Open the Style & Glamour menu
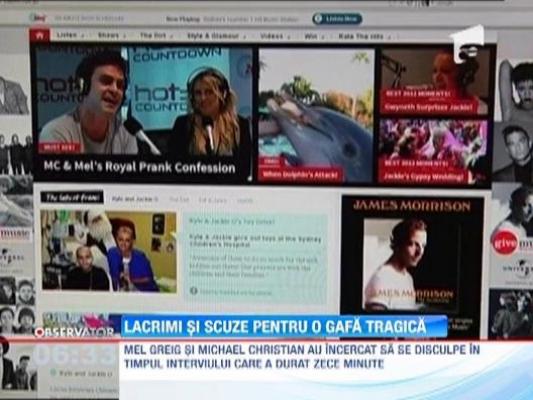Screen dimensions: 533x400 [x=213, y=36]
